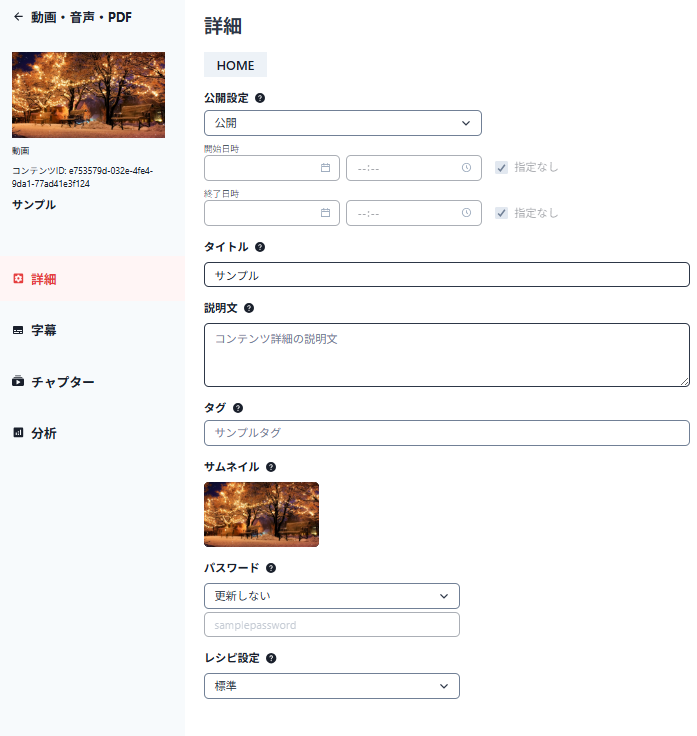Click the help icon beside レシピ設定
The image size is (697, 736).
(271, 659)
